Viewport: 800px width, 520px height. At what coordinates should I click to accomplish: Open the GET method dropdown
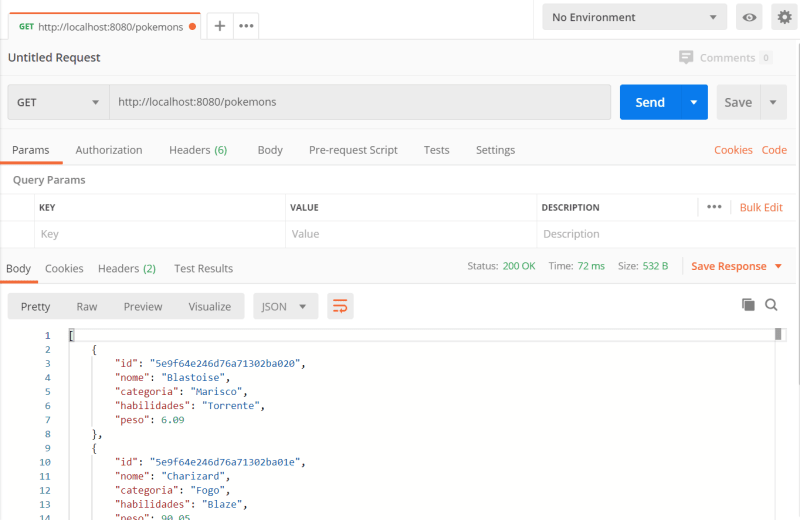(x=58, y=102)
